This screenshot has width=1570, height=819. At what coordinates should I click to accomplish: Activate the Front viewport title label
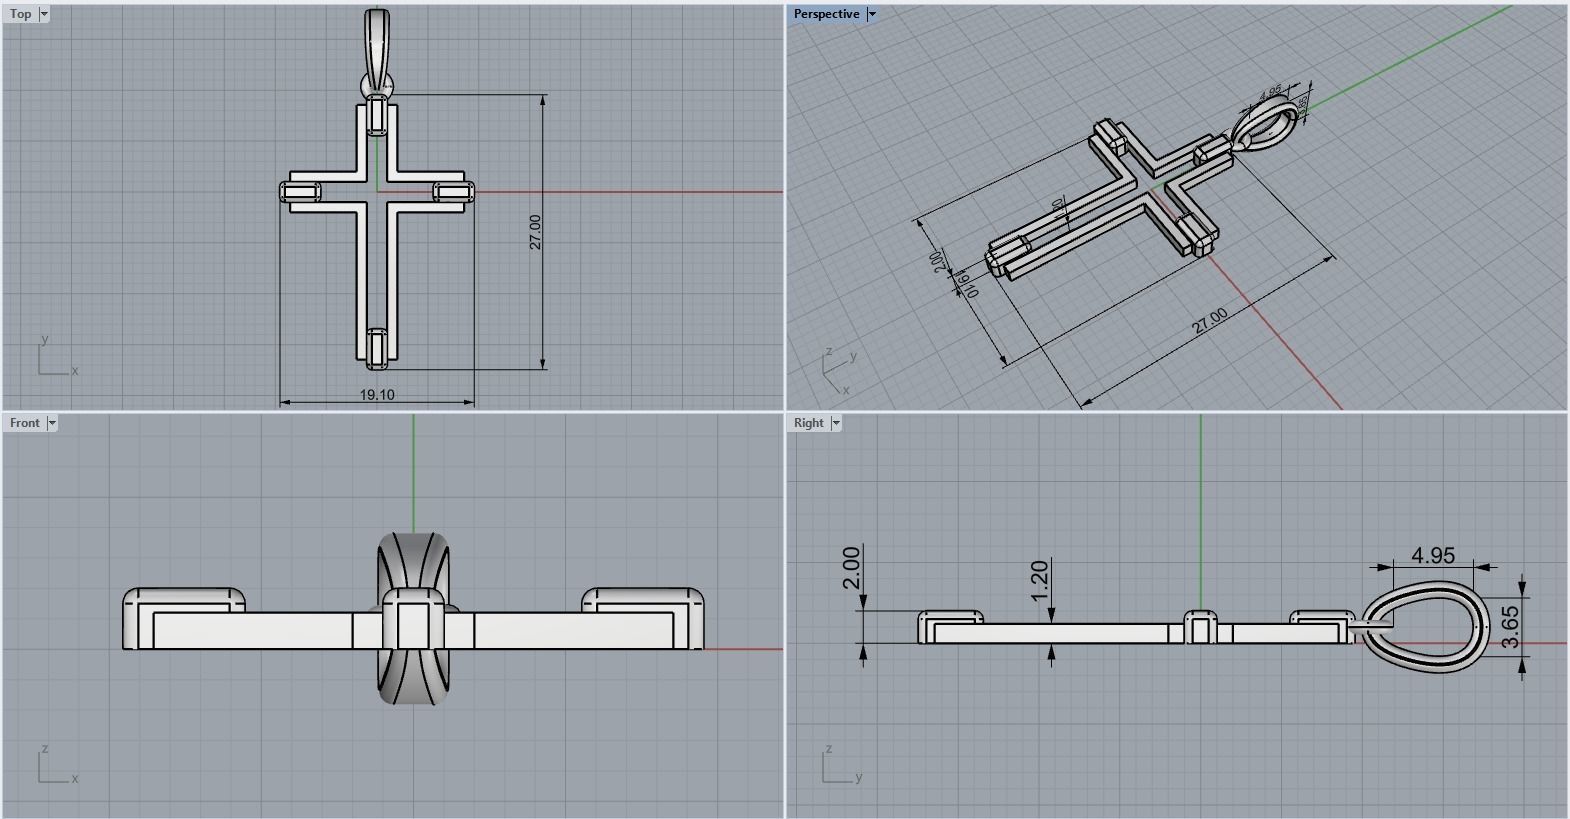click(x=25, y=423)
